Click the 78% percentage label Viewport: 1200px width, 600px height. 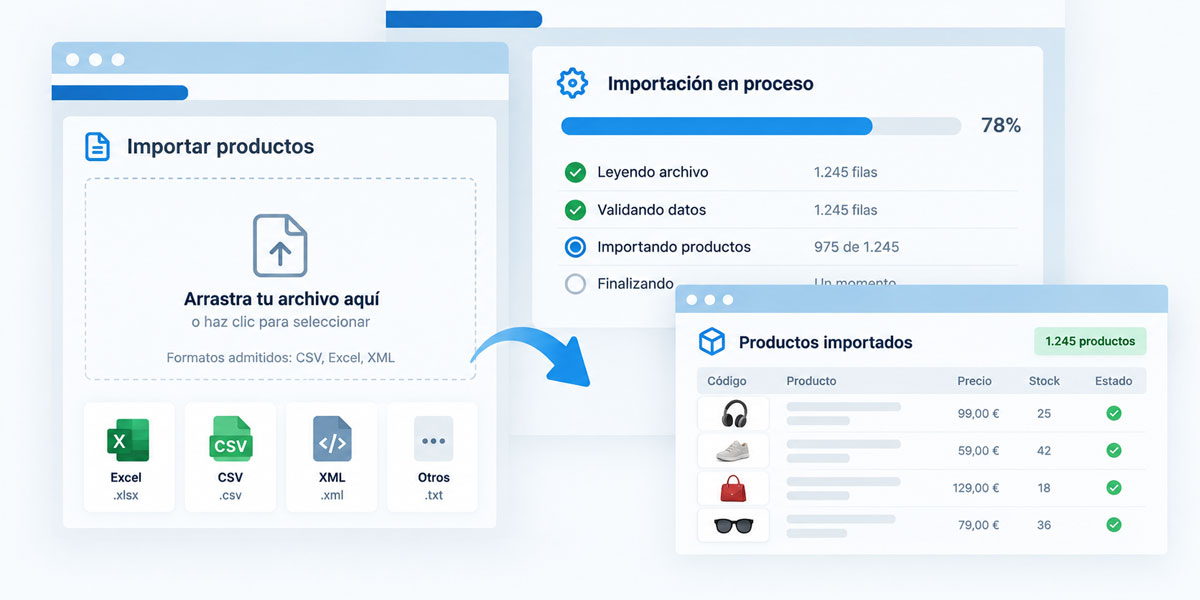click(1001, 125)
